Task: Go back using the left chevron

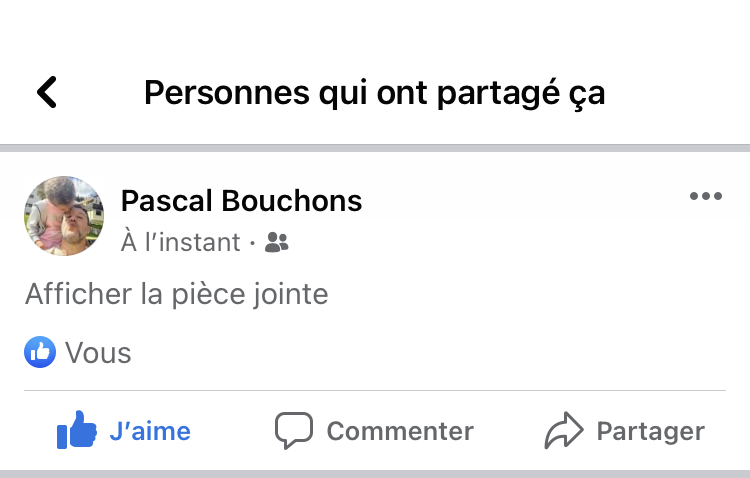Action: point(47,93)
